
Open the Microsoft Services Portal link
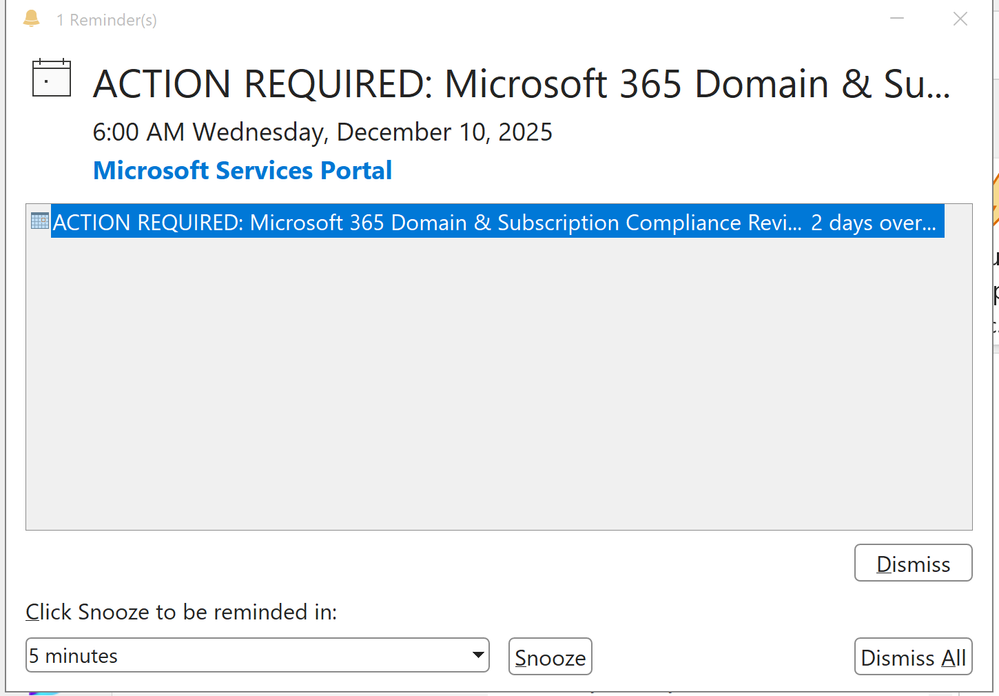(242, 171)
